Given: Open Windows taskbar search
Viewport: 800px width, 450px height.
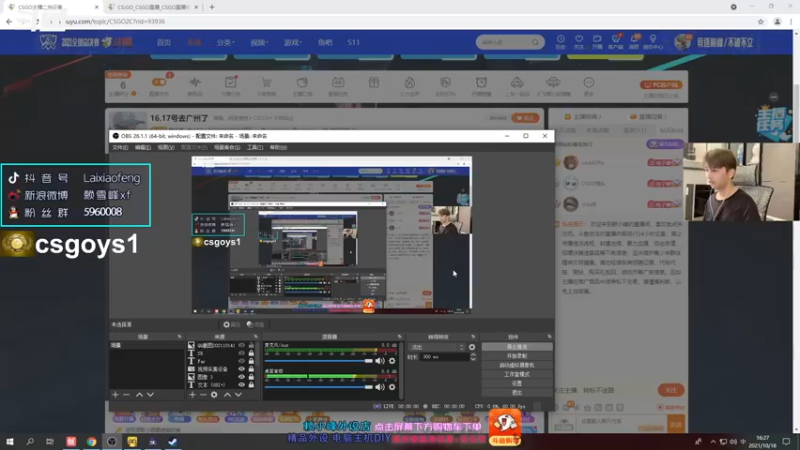Looking at the screenshot, I should 30,442.
